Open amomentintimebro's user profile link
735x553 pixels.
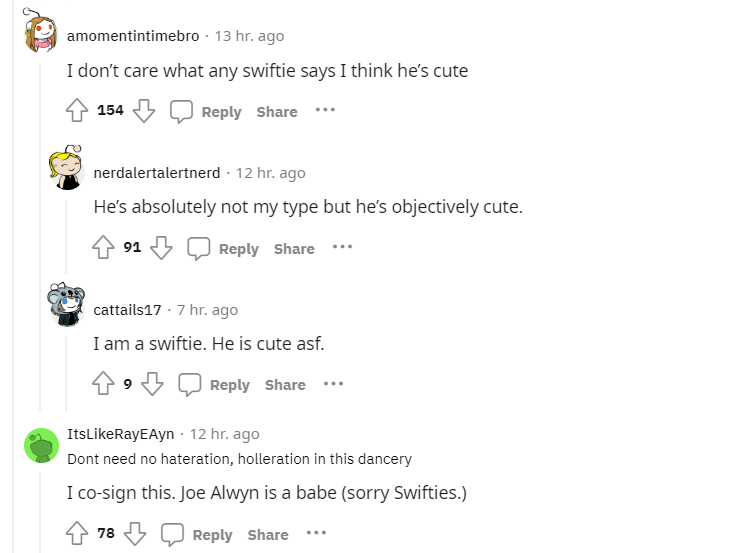click(x=133, y=36)
